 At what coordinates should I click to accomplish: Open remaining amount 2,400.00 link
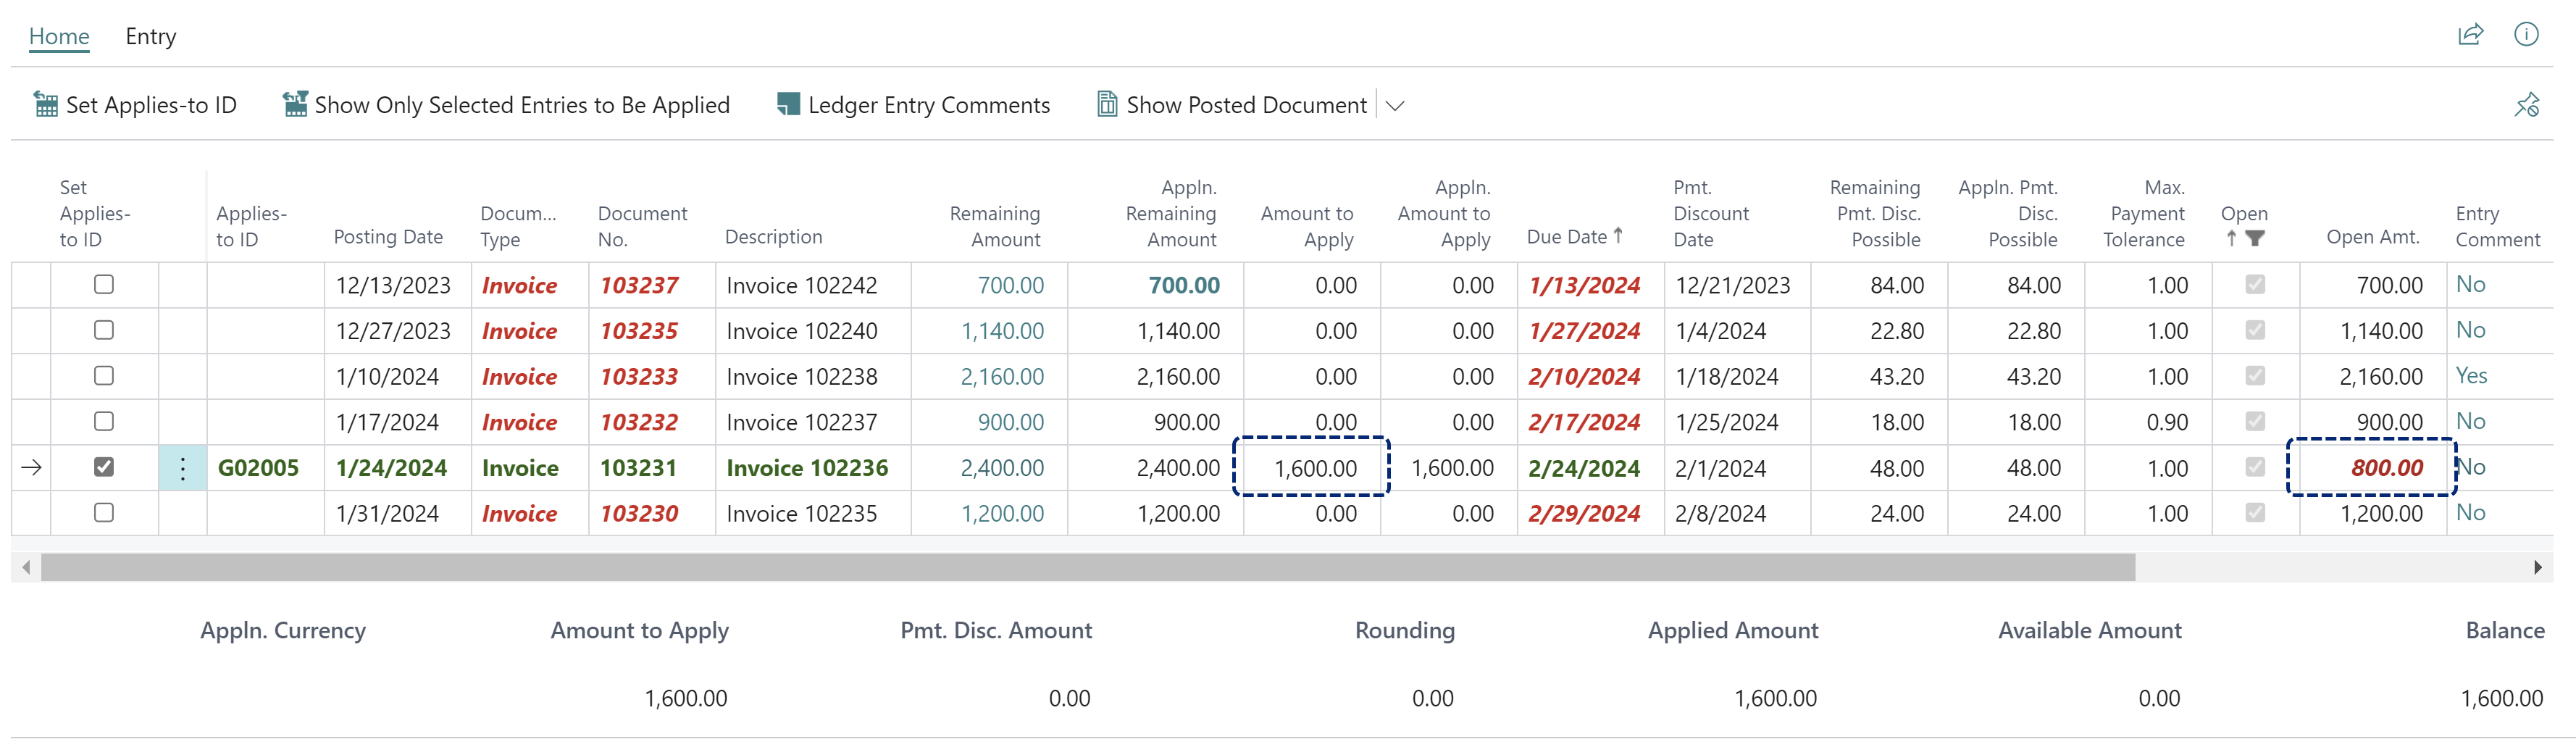tap(1002, 468)
